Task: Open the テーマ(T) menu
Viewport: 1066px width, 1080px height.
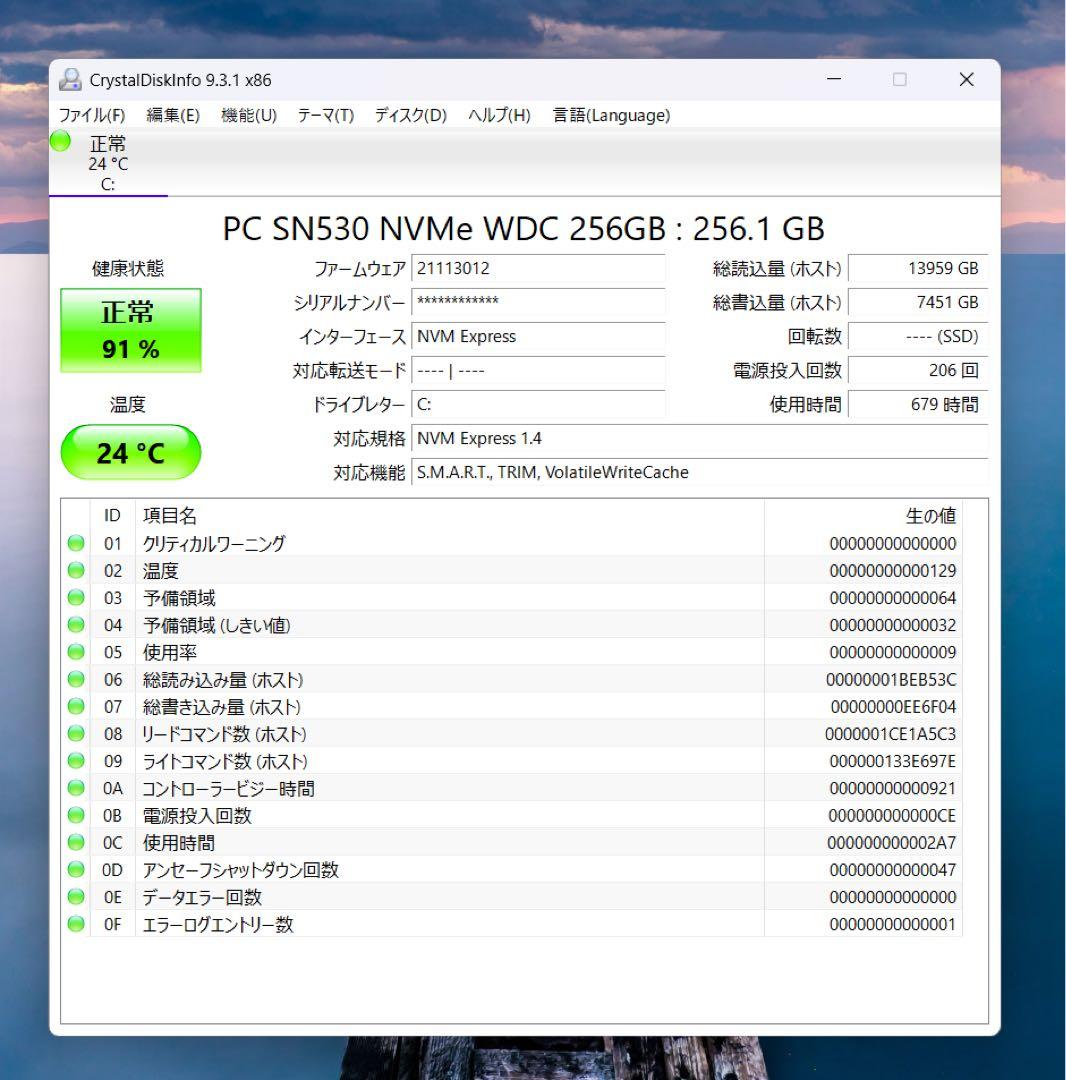Action: point(325,115)
